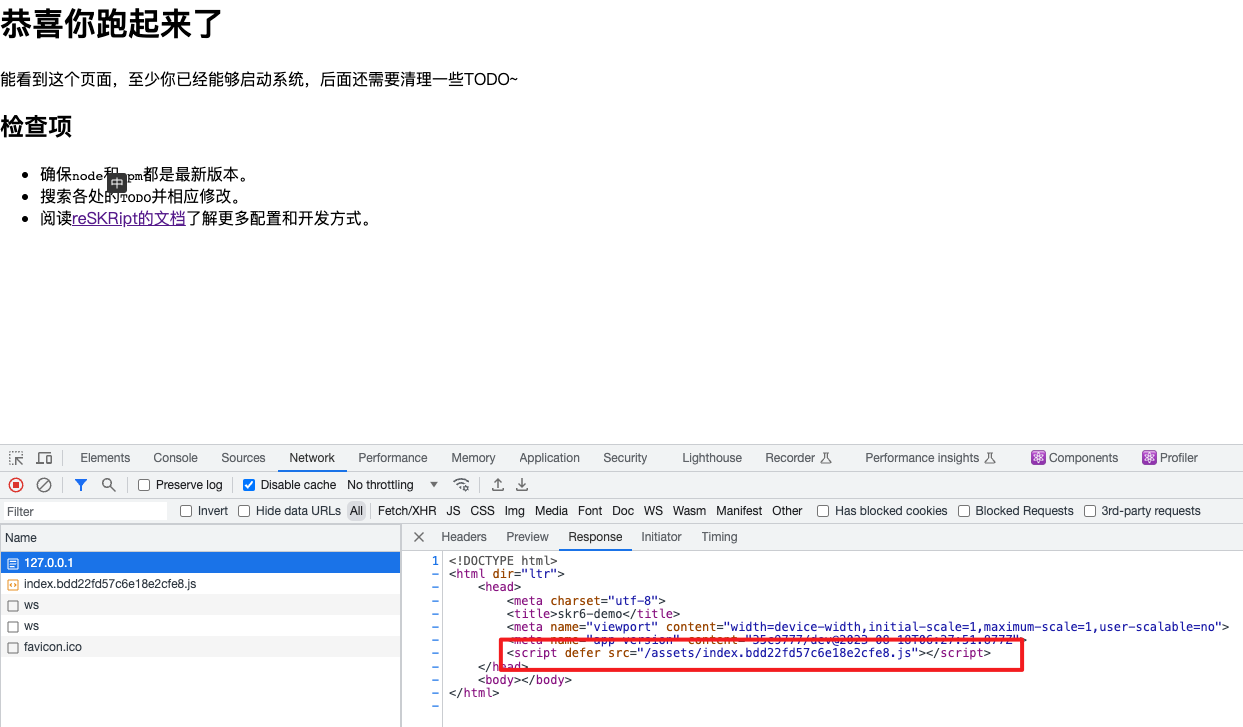
Task: Filter requests by Doc type
Action: [623, 511]
